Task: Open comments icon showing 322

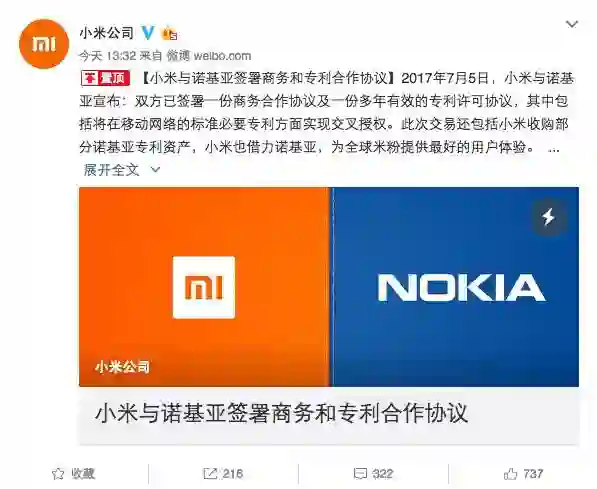Action: [360, 474]
